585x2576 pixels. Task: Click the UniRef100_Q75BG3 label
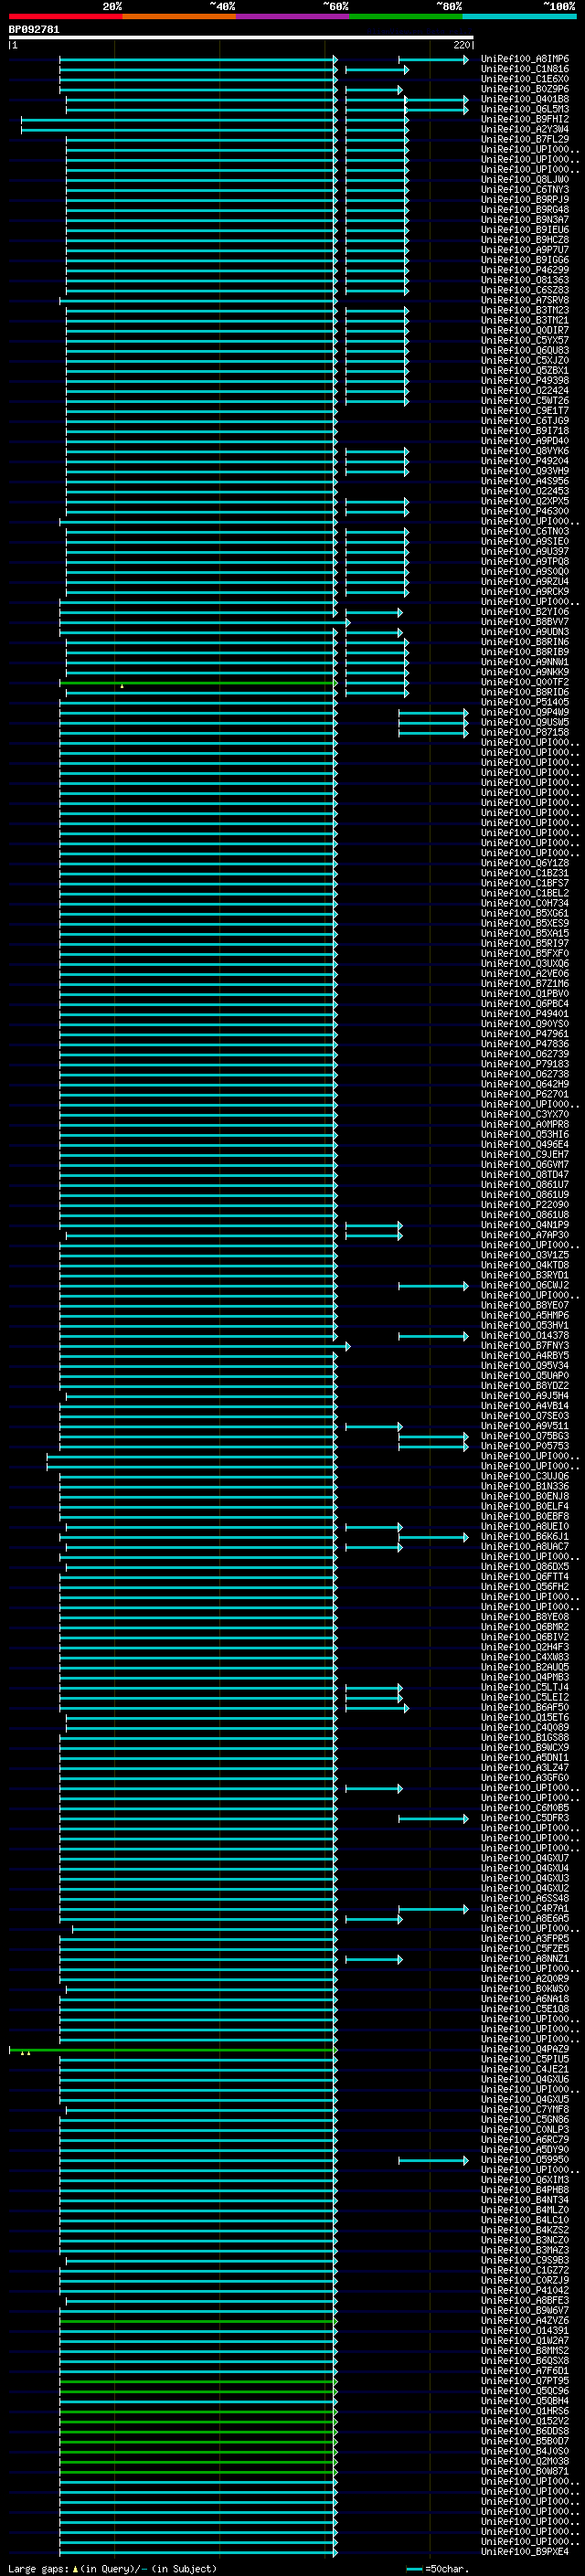(x=525, y=1436)
